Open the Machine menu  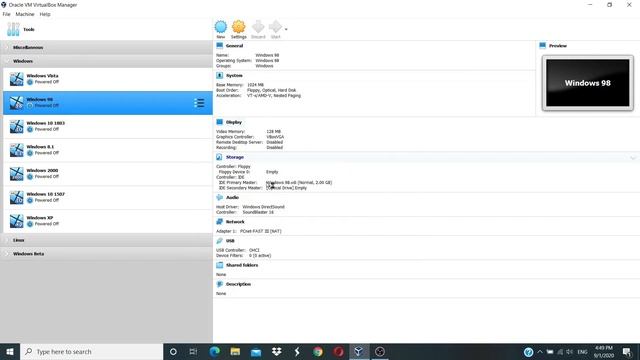click(25, 14)
